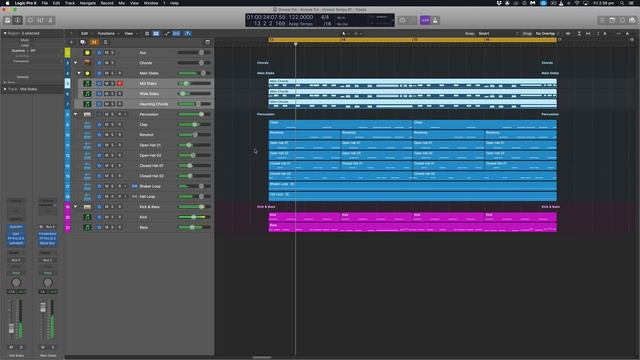Open the Editors scissors button
Screen dimensions: 640x360
point(51,20)
